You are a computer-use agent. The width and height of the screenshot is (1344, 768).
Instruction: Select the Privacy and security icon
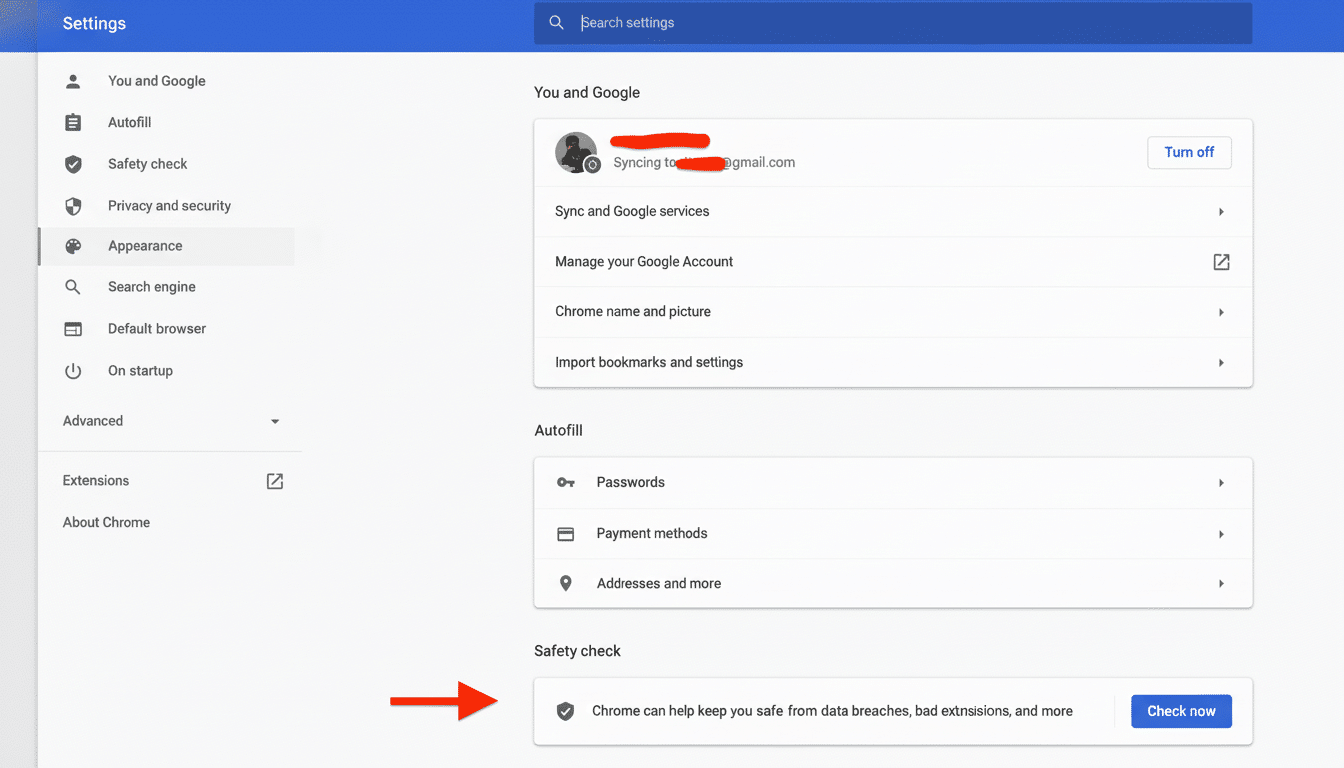pyautogui.click(x=73, y=205)
